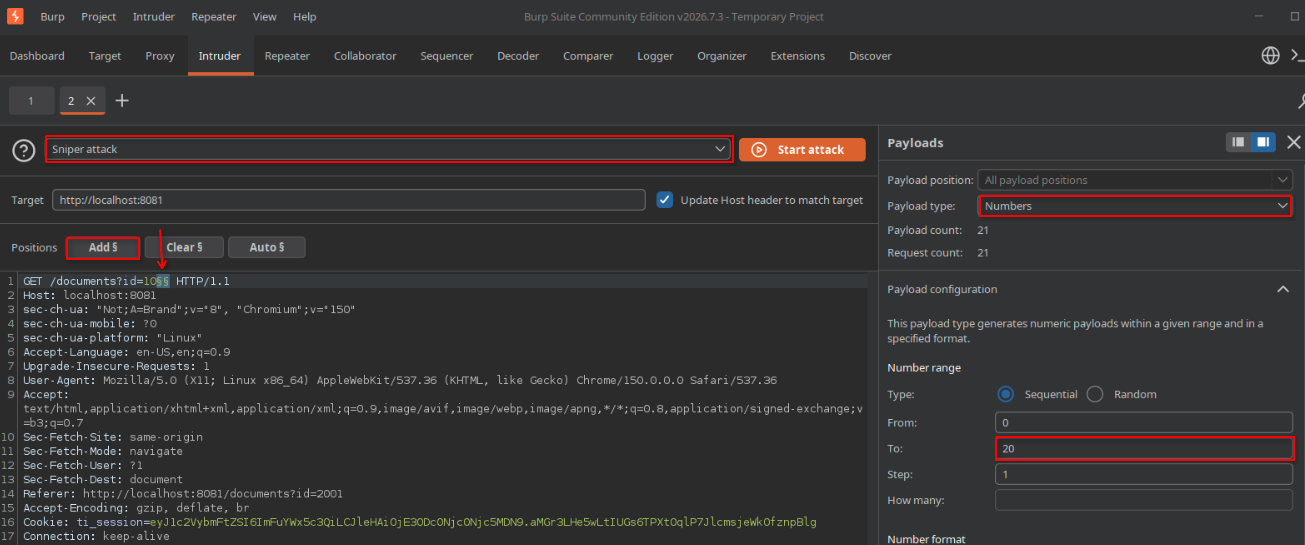The height and width of the screenshot is (545, 1305).
Task: Open the Burp menu
Action: point(53,17)
